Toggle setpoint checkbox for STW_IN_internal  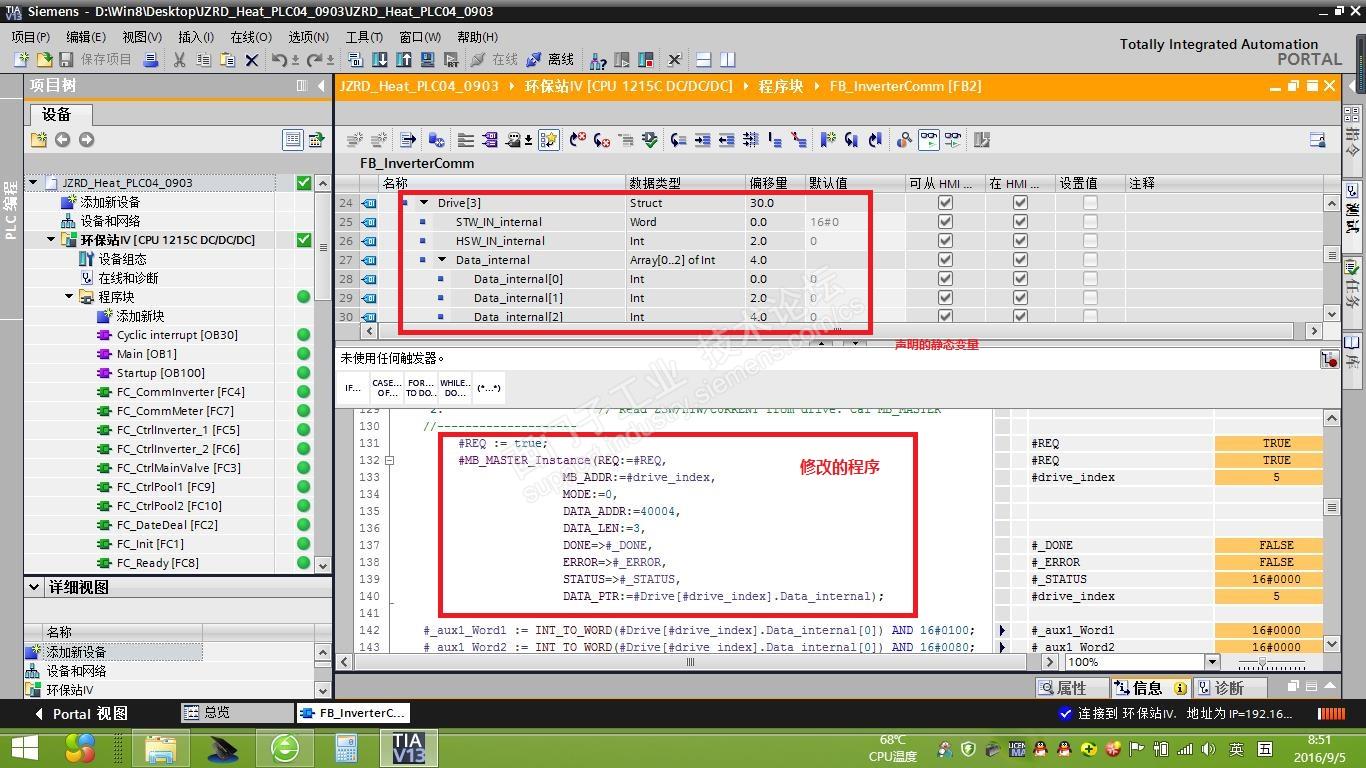1090,222
